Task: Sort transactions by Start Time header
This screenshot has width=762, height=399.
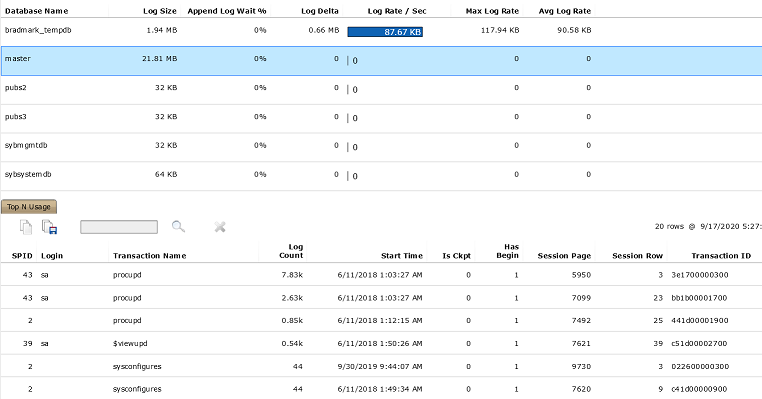Action: 402,256
